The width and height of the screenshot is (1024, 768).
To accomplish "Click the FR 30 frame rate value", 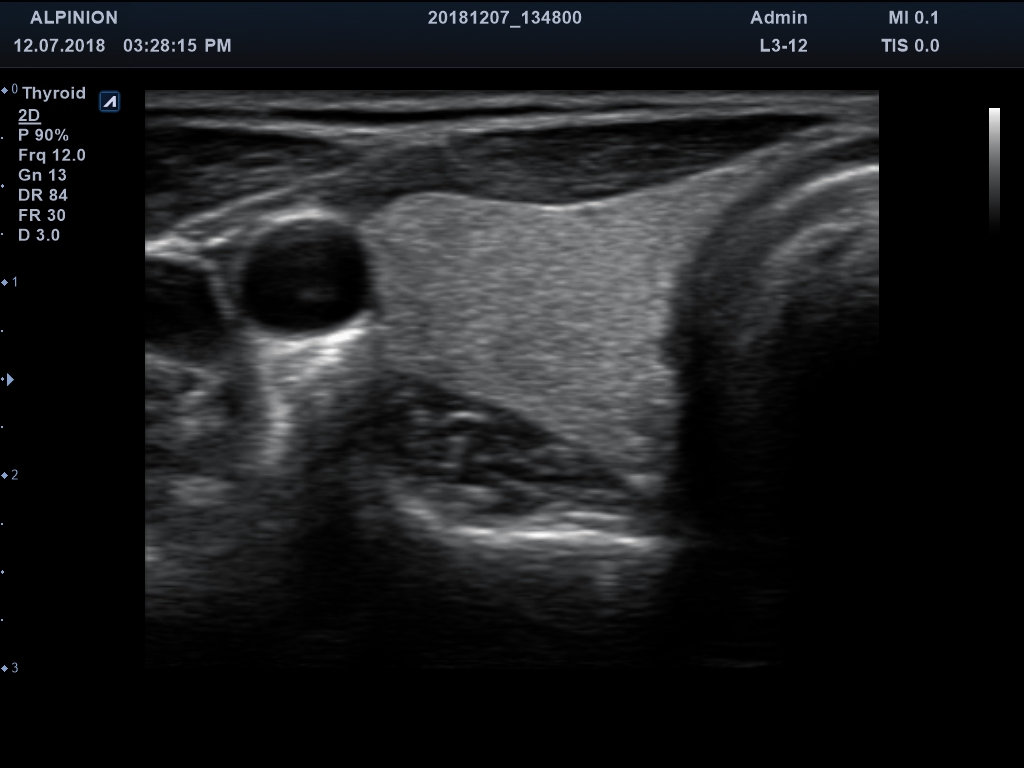I will tap(42, 215).
